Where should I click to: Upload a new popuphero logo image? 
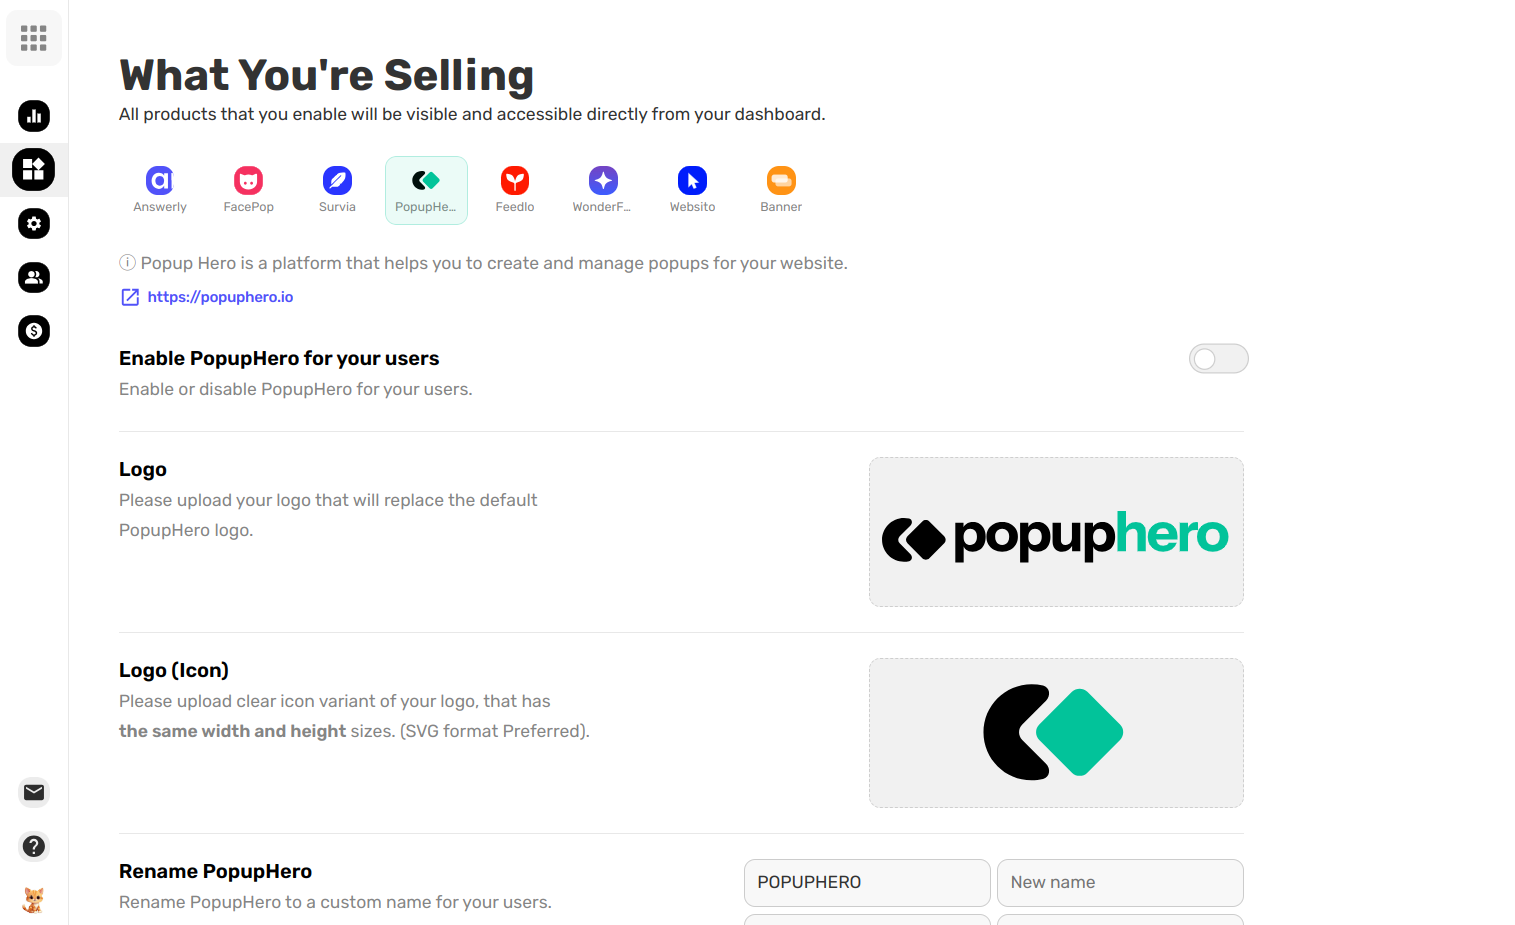tap(1056, 532)
